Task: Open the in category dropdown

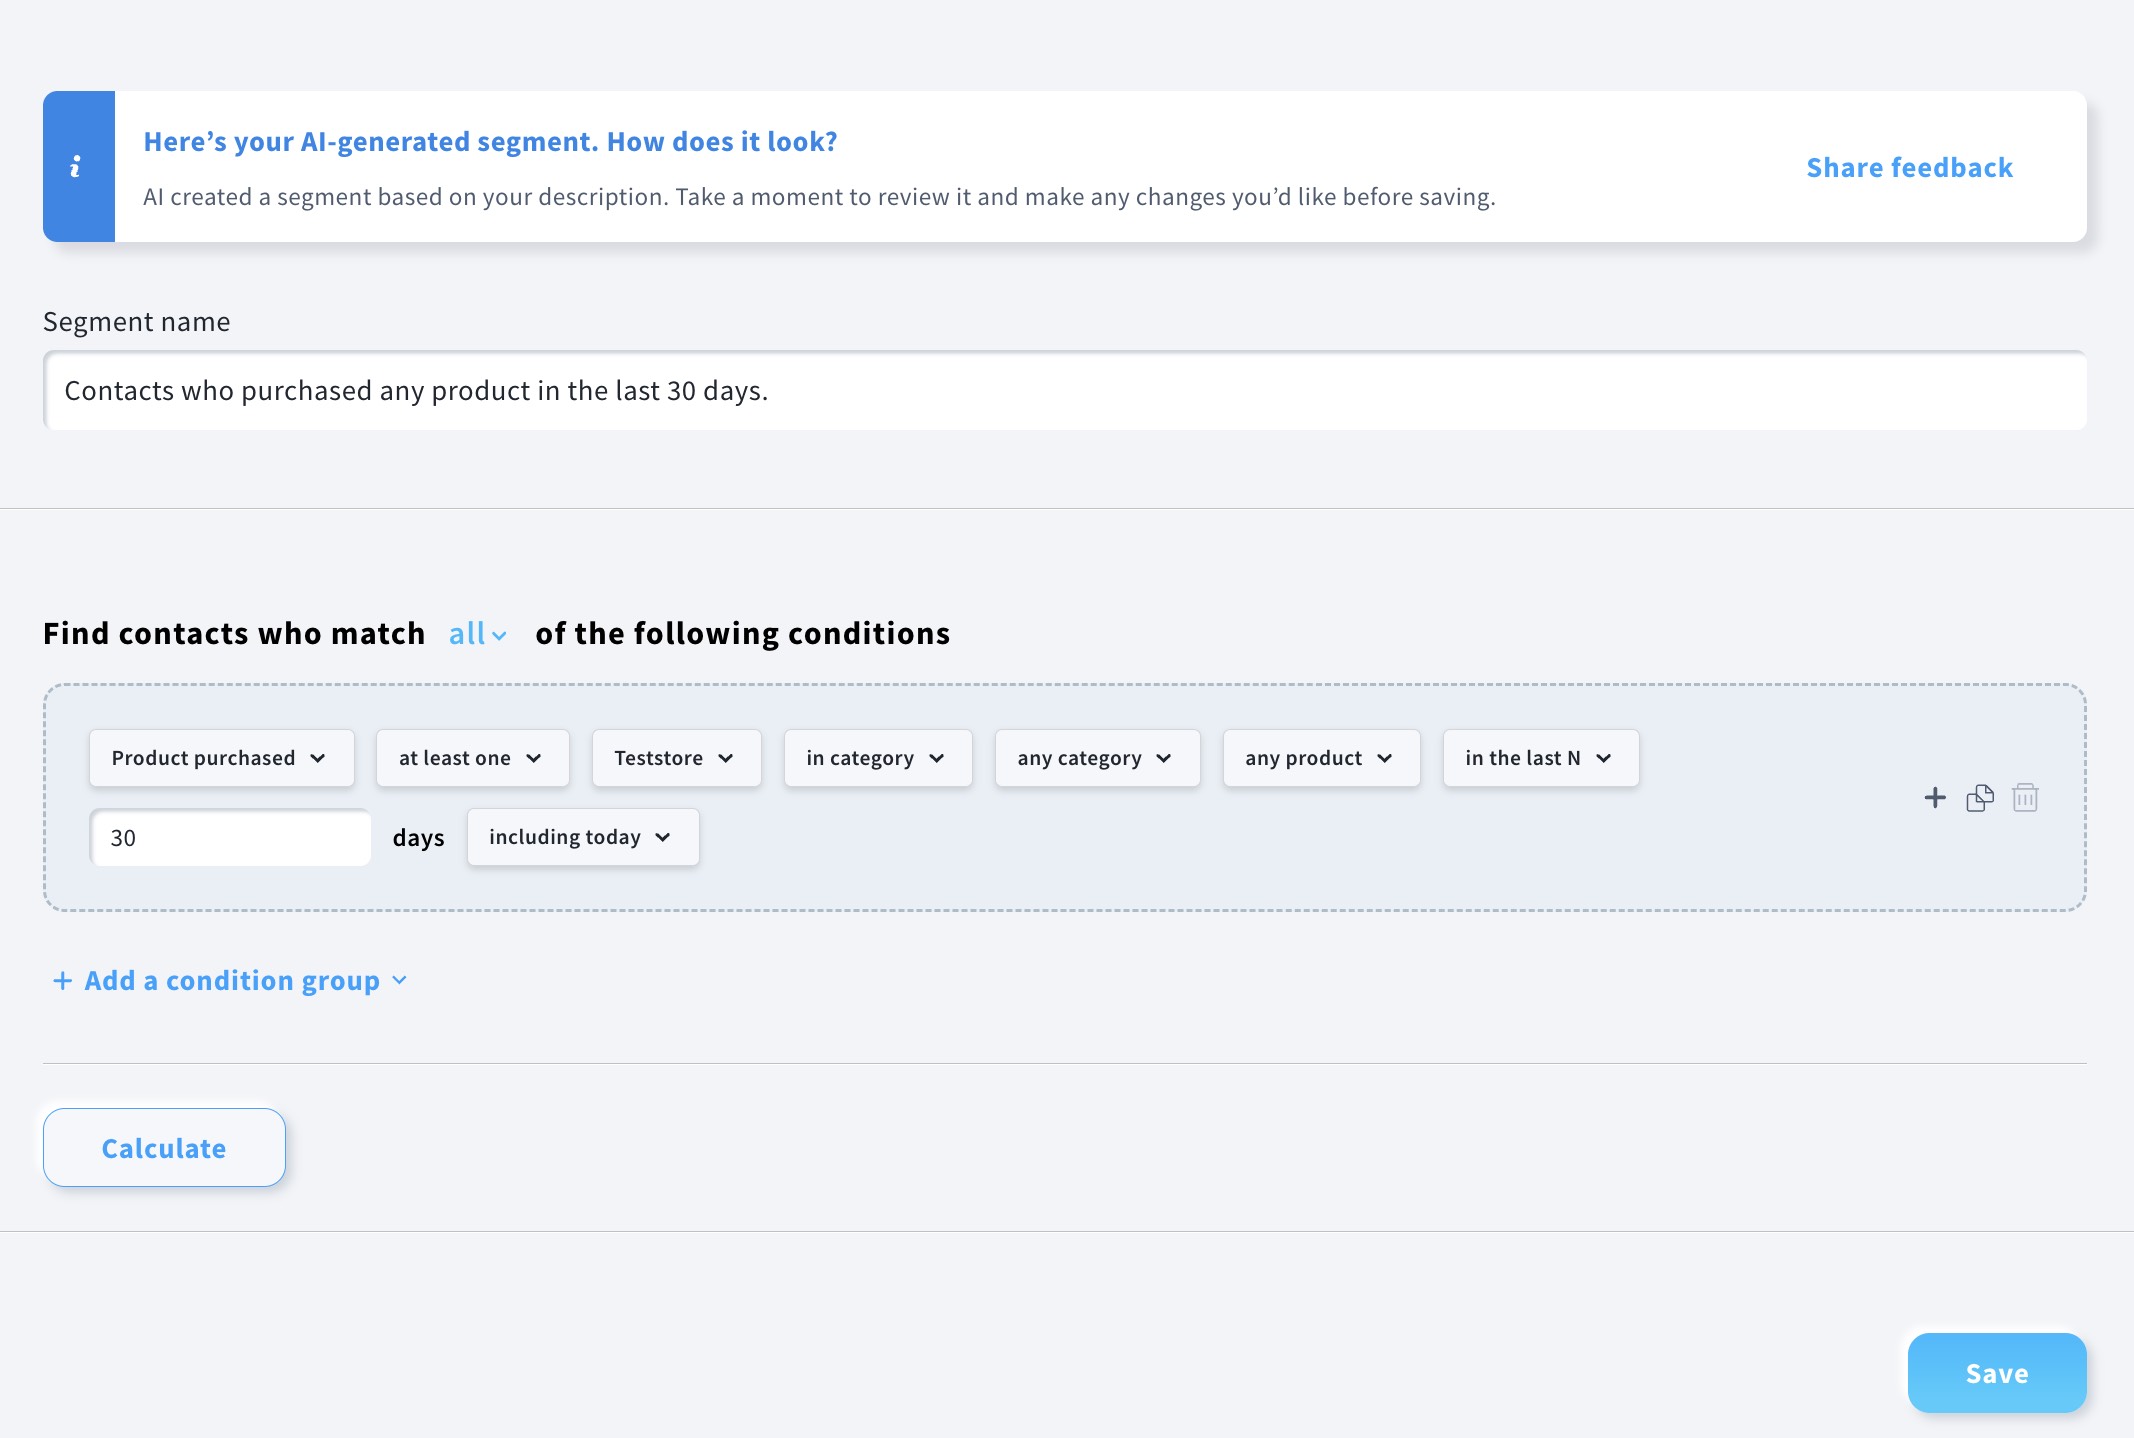Action: (877, 758)
